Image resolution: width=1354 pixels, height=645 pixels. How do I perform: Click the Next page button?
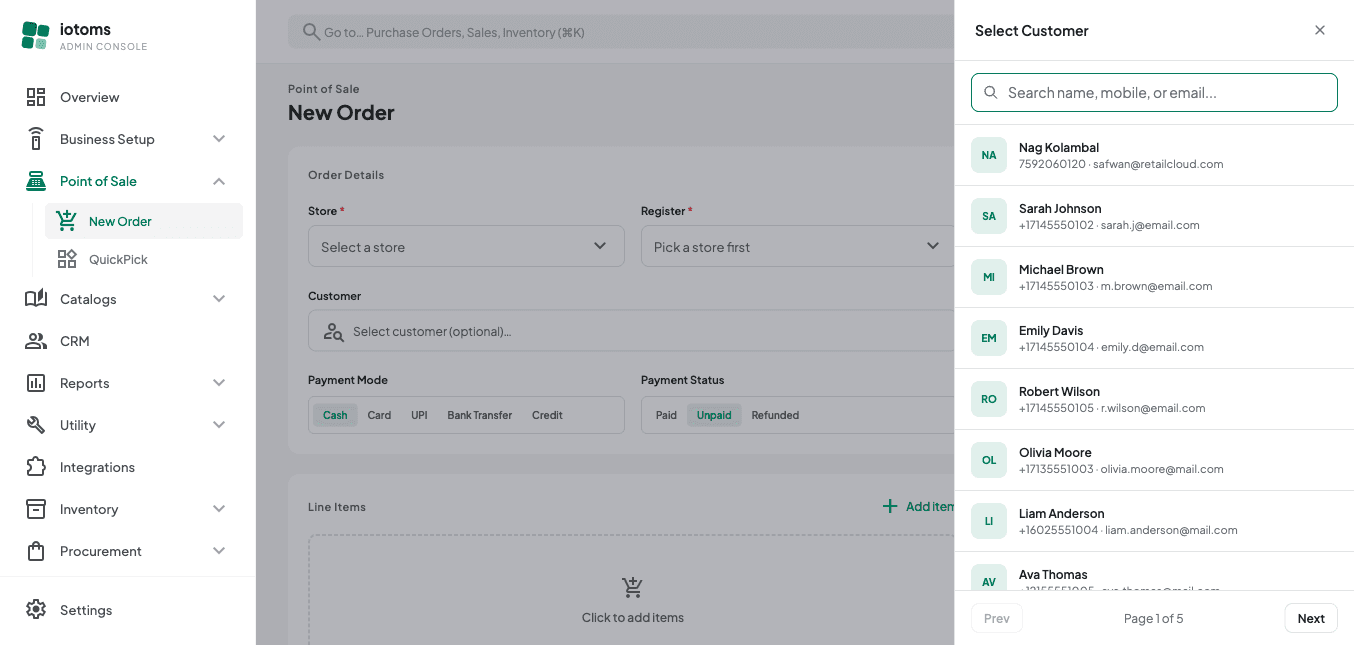(x=1311, y=618)
